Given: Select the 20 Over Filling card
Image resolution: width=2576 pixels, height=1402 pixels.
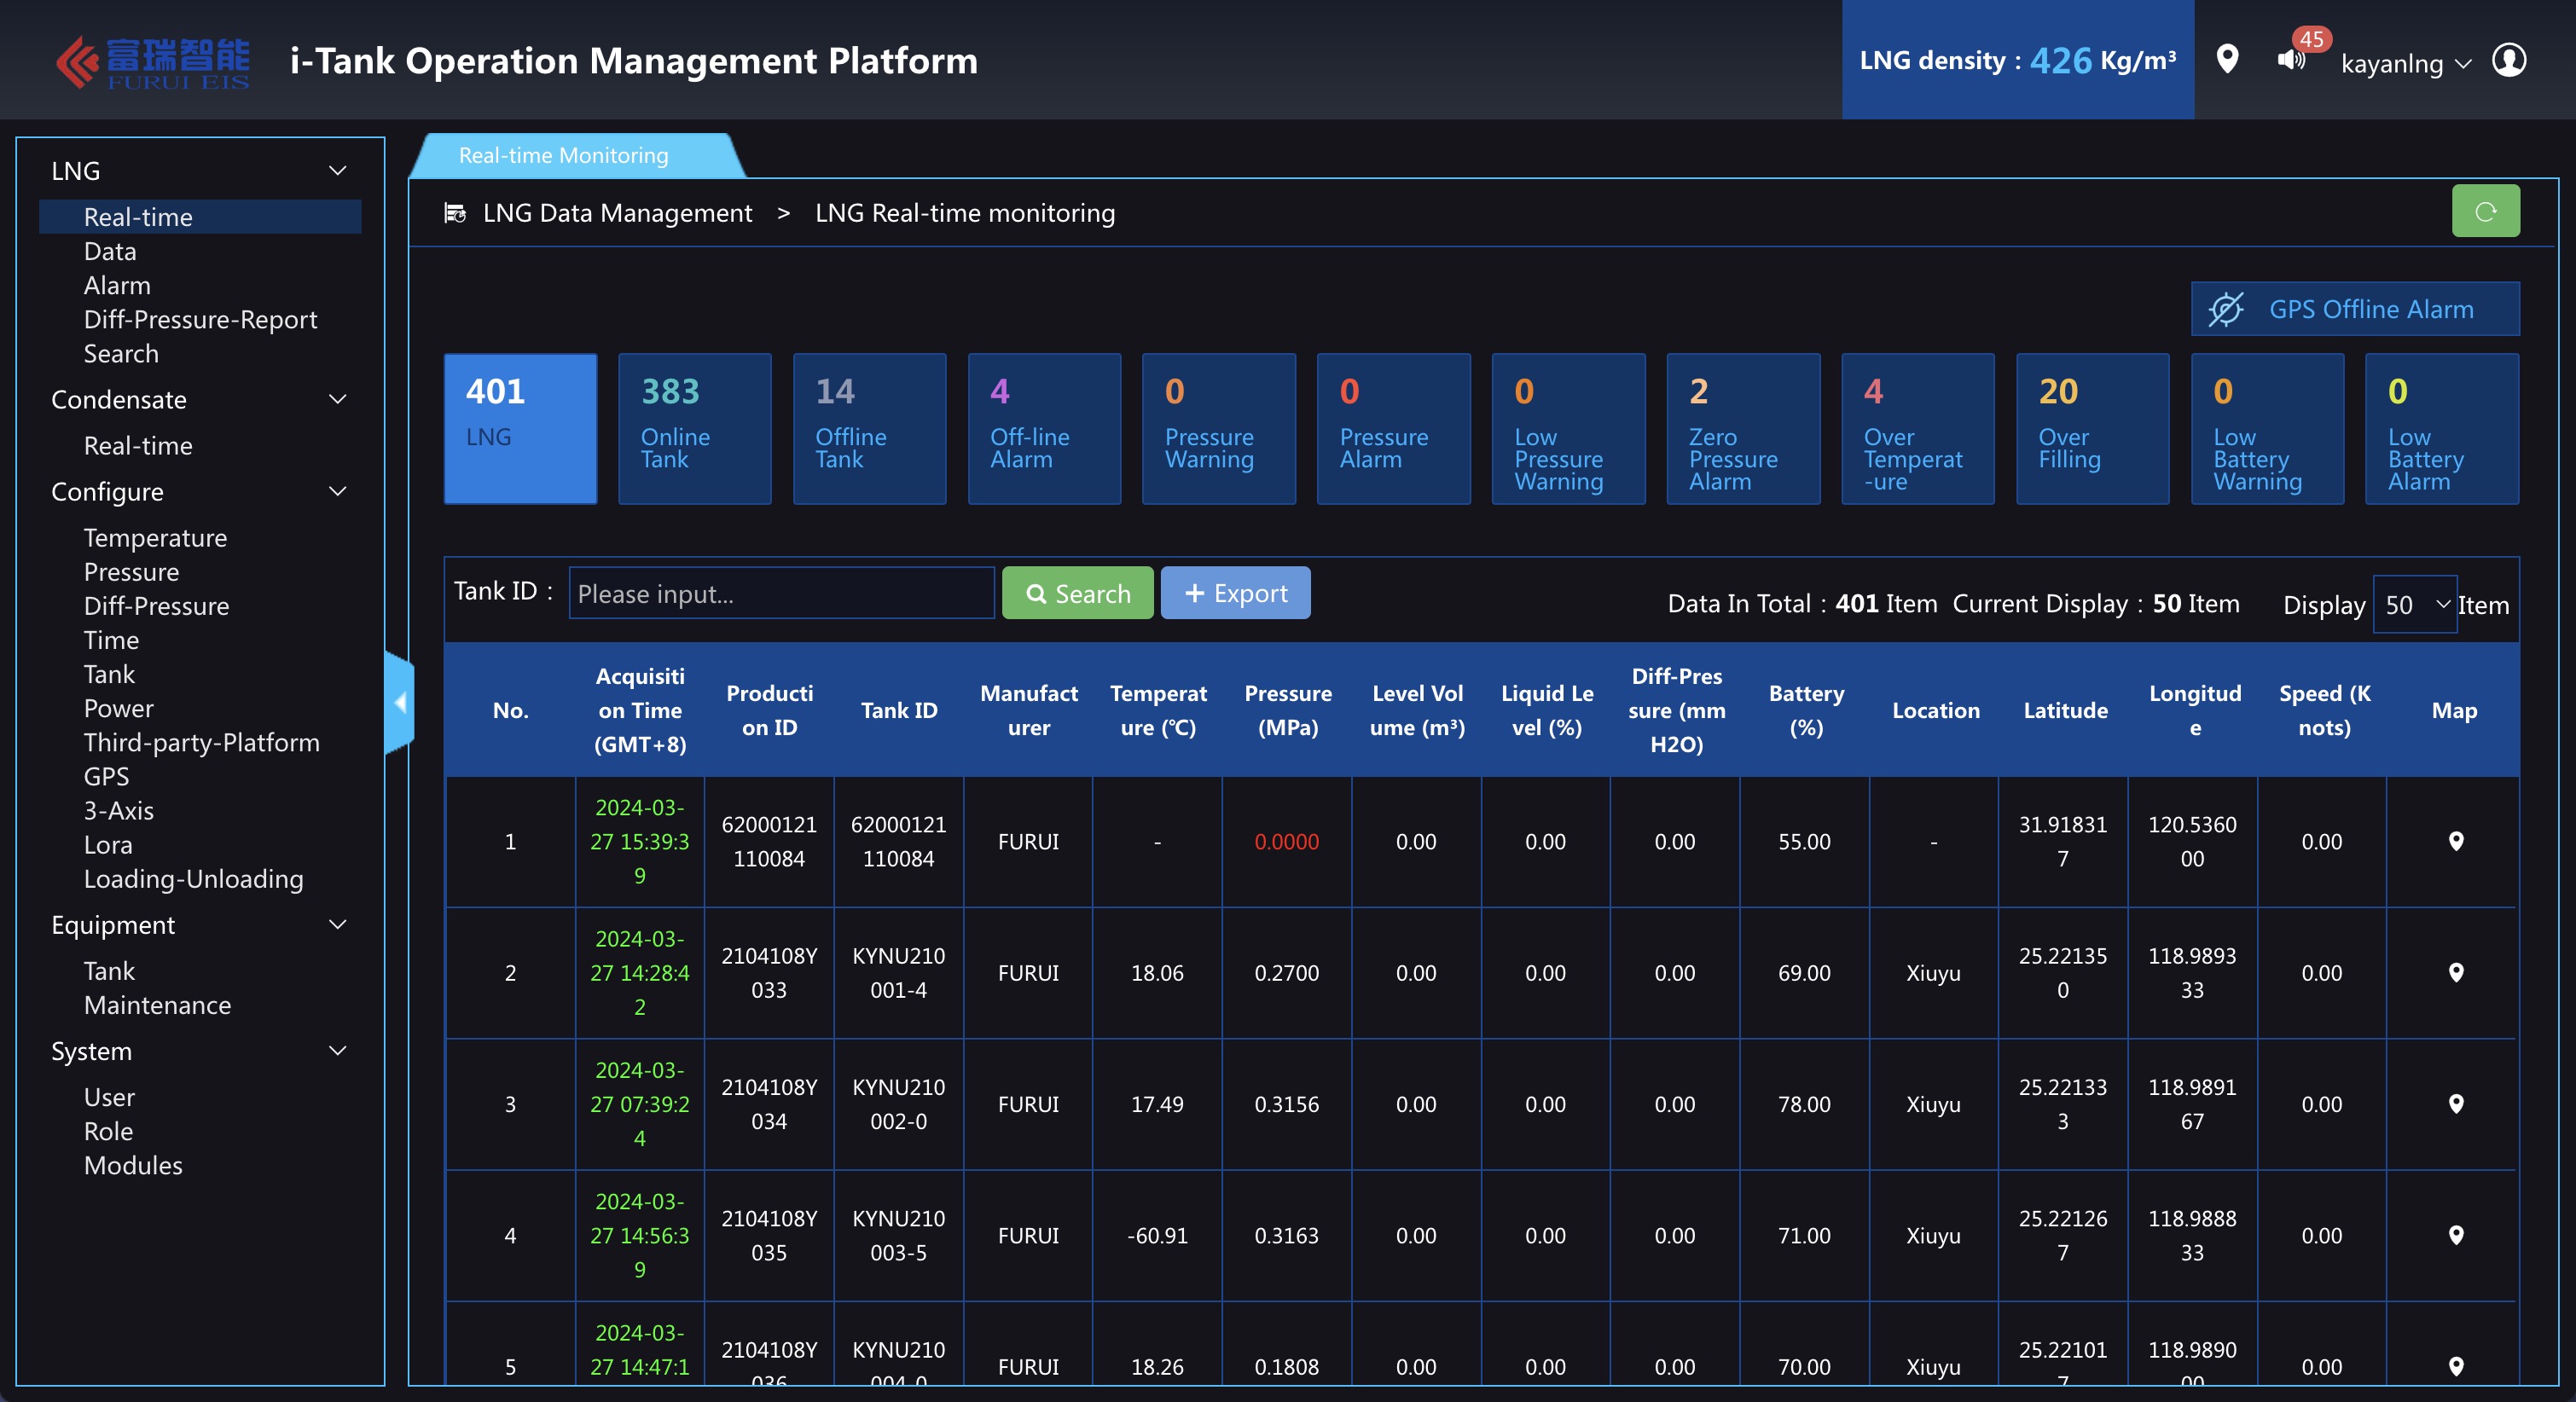Looking at the screenshot, I should [2093, 428].
